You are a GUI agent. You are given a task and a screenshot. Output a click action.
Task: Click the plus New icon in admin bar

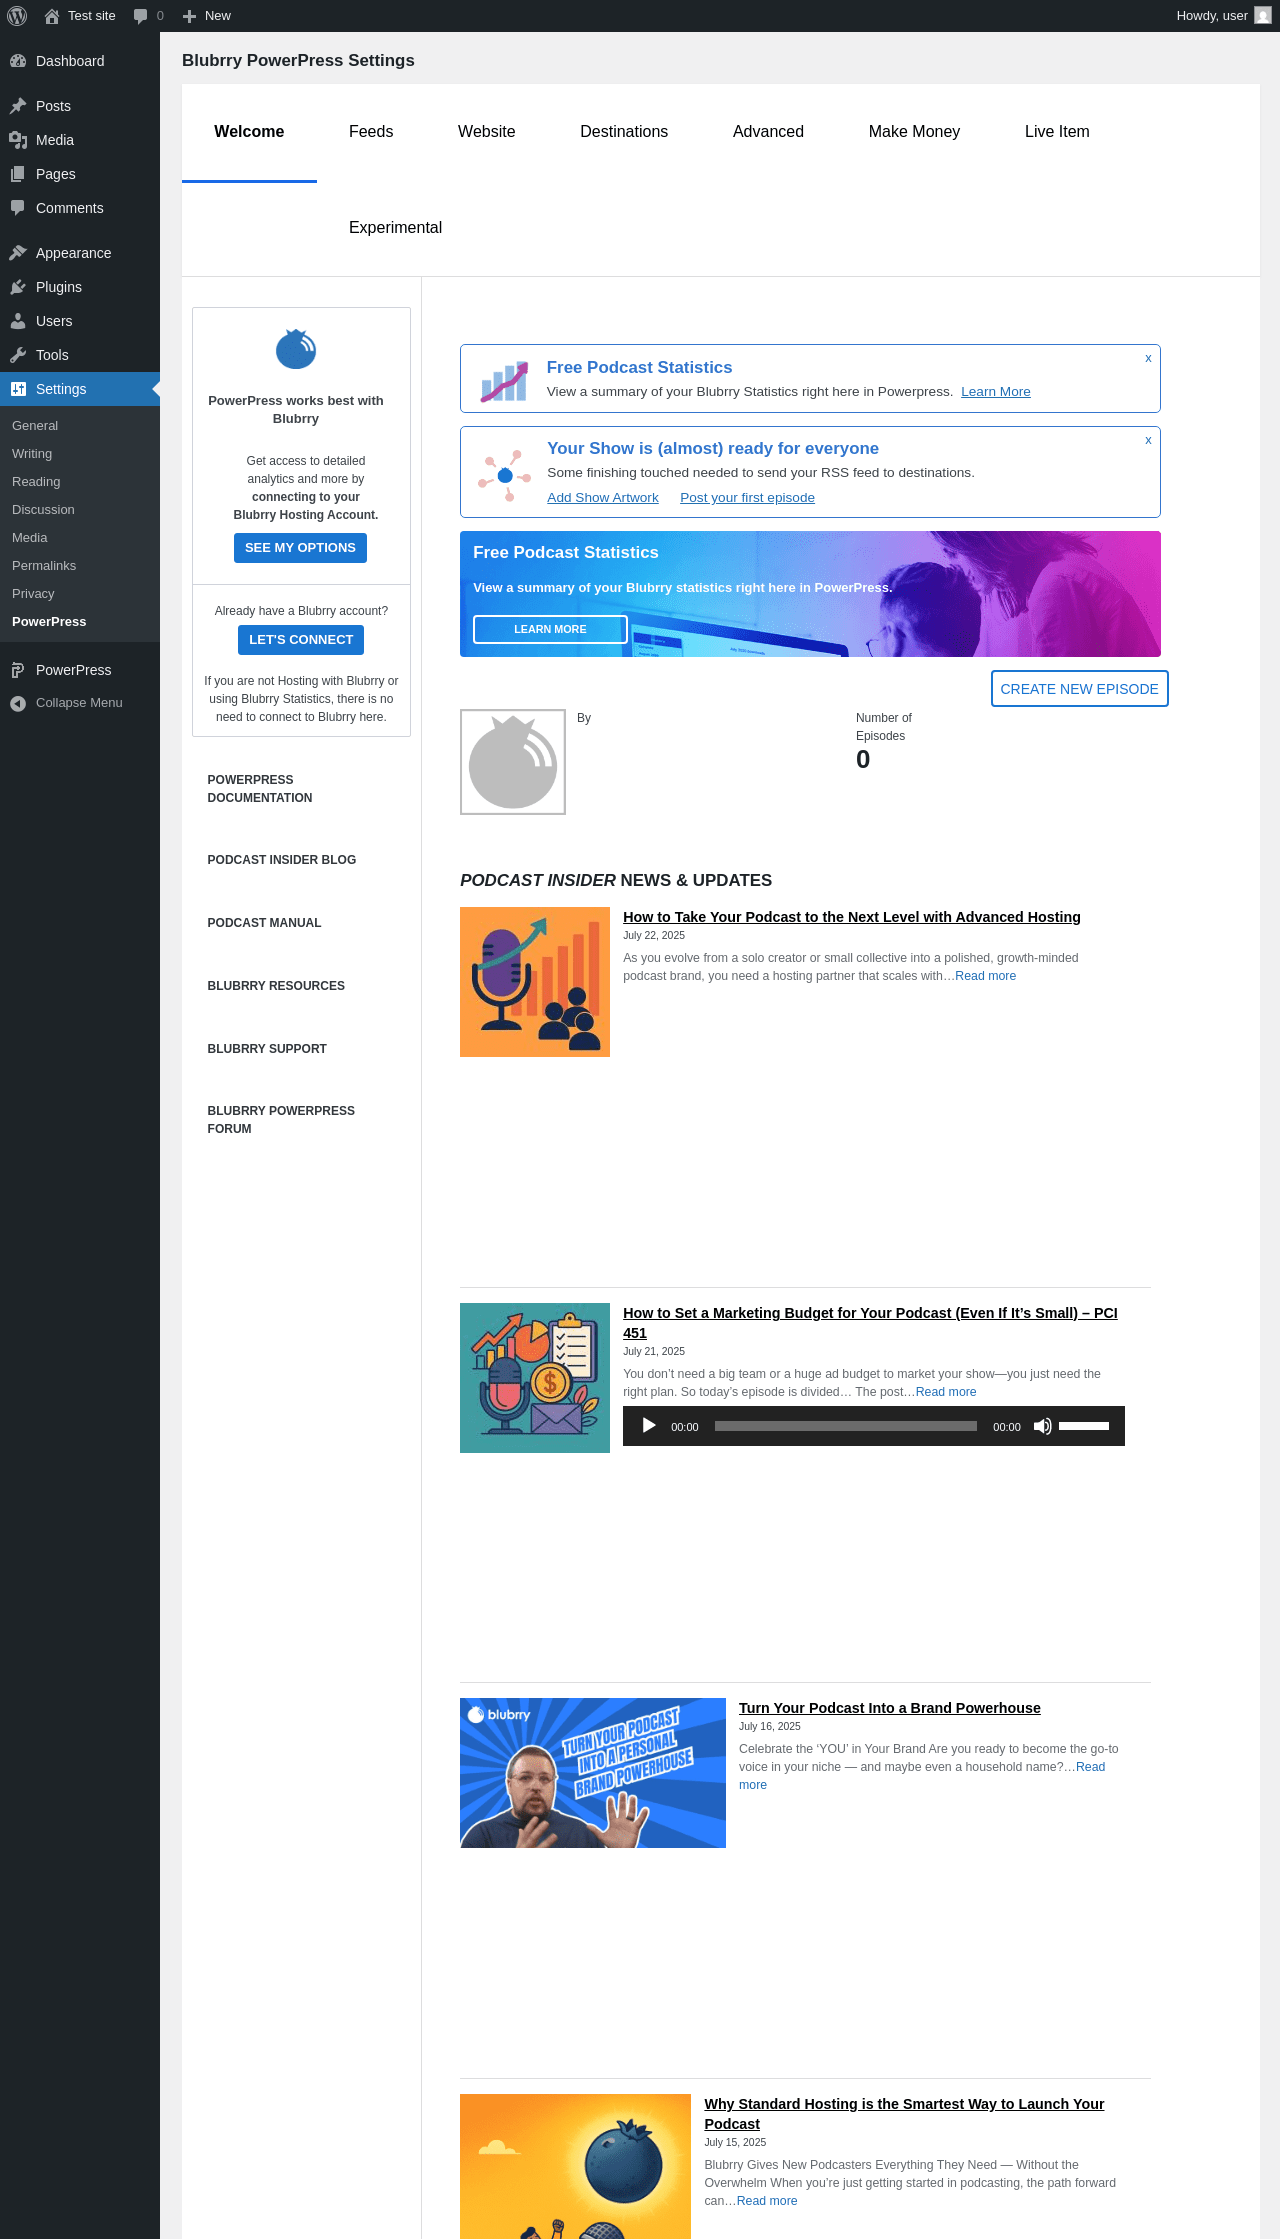click(189, 16)
